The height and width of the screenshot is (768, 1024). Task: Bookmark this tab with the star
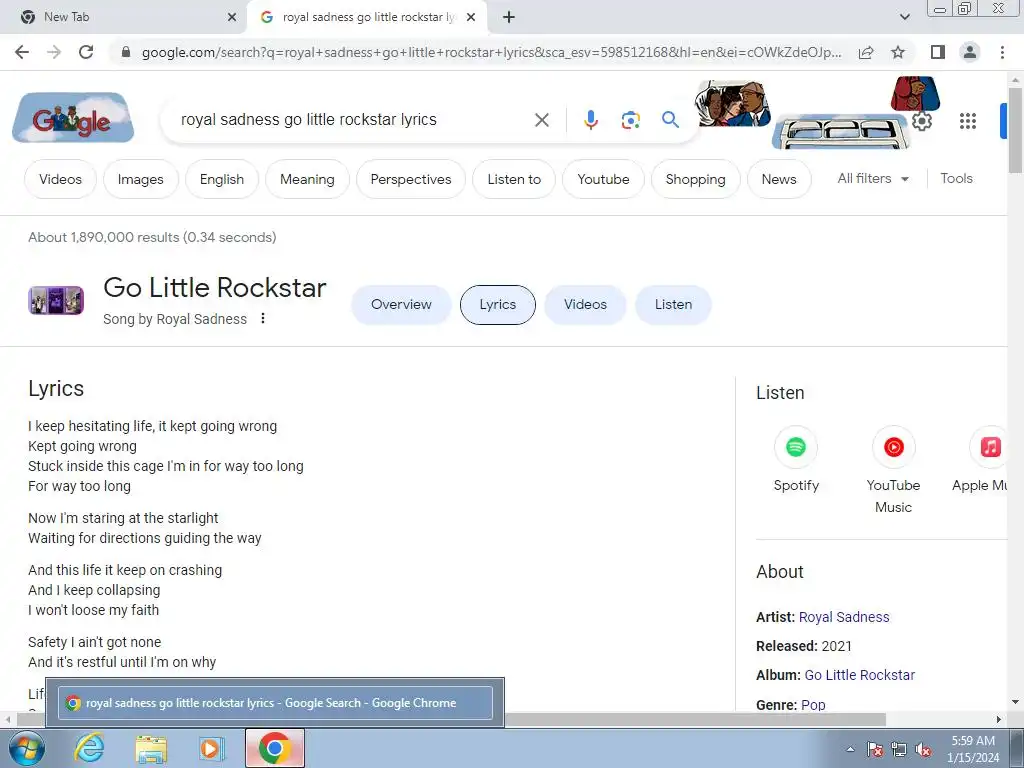click(x=898, y=52)
